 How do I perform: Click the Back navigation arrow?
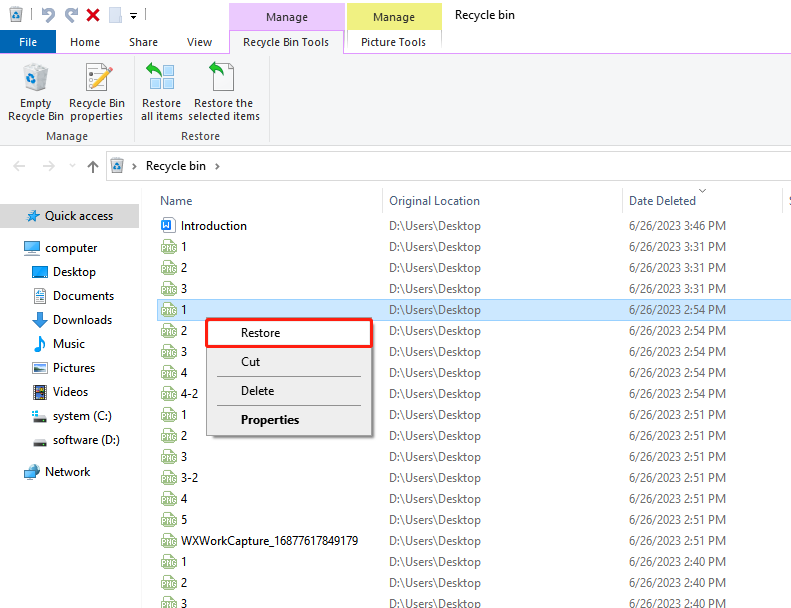click(x=19, y=166)
